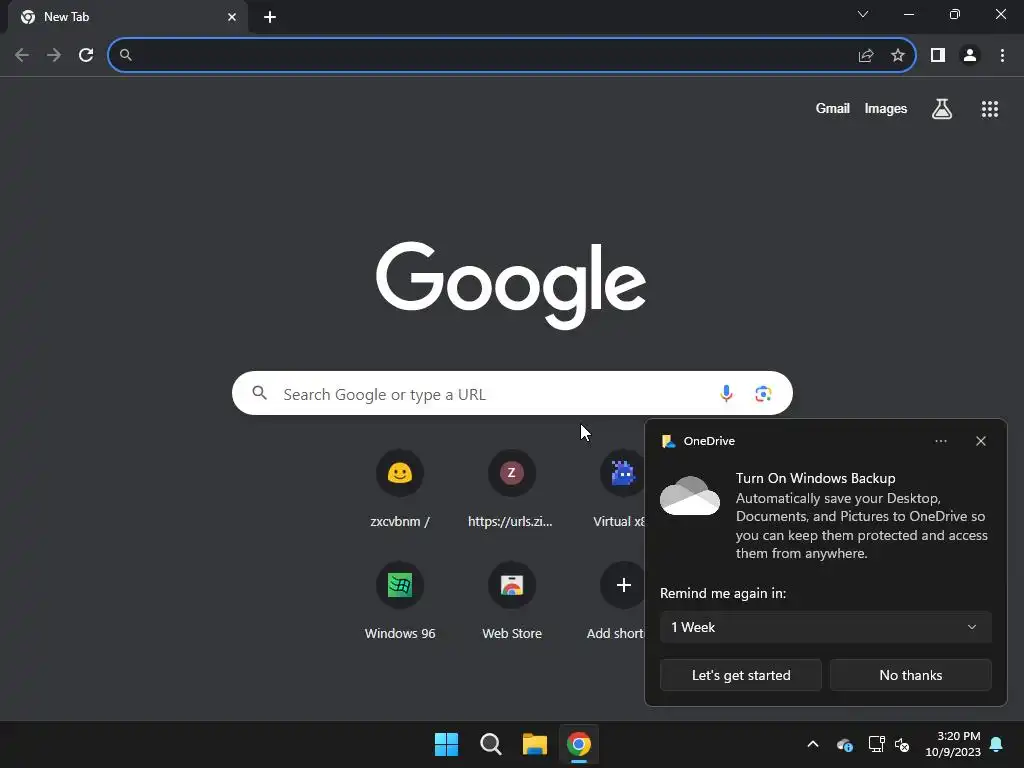Image resolution: width=1024 pixels, height=768 pixels.
Task: Expand the 1 Week reminder dropdown
Action: (x=825, y=627)
